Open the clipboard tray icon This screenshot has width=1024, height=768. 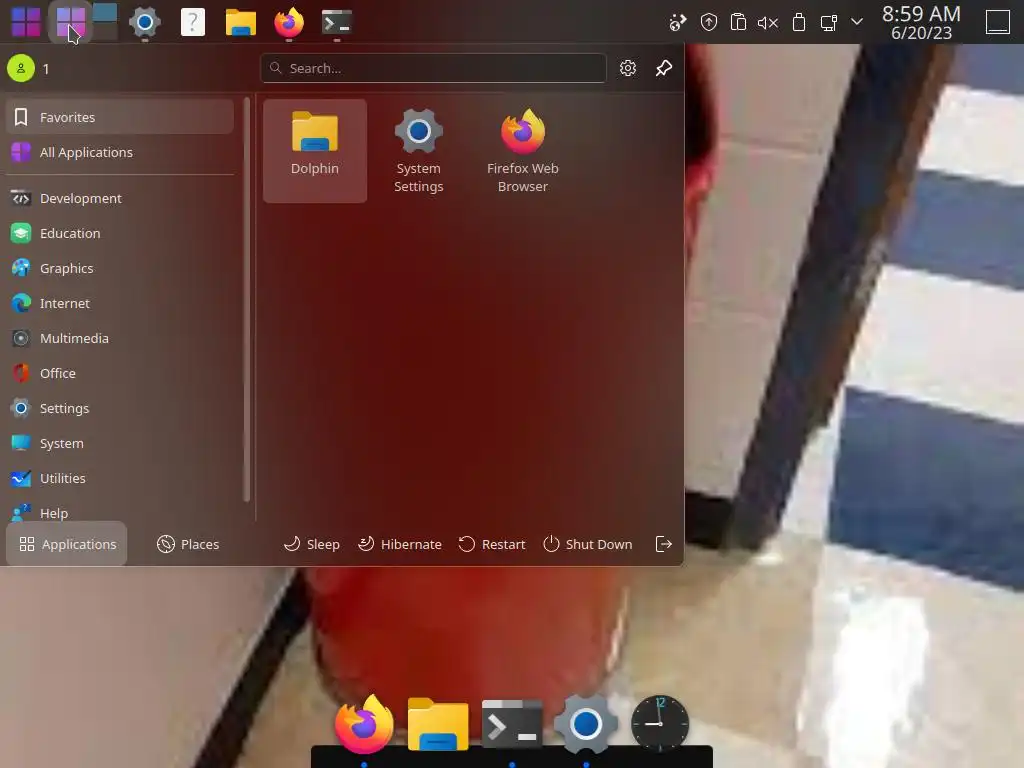tap(738, 23)
